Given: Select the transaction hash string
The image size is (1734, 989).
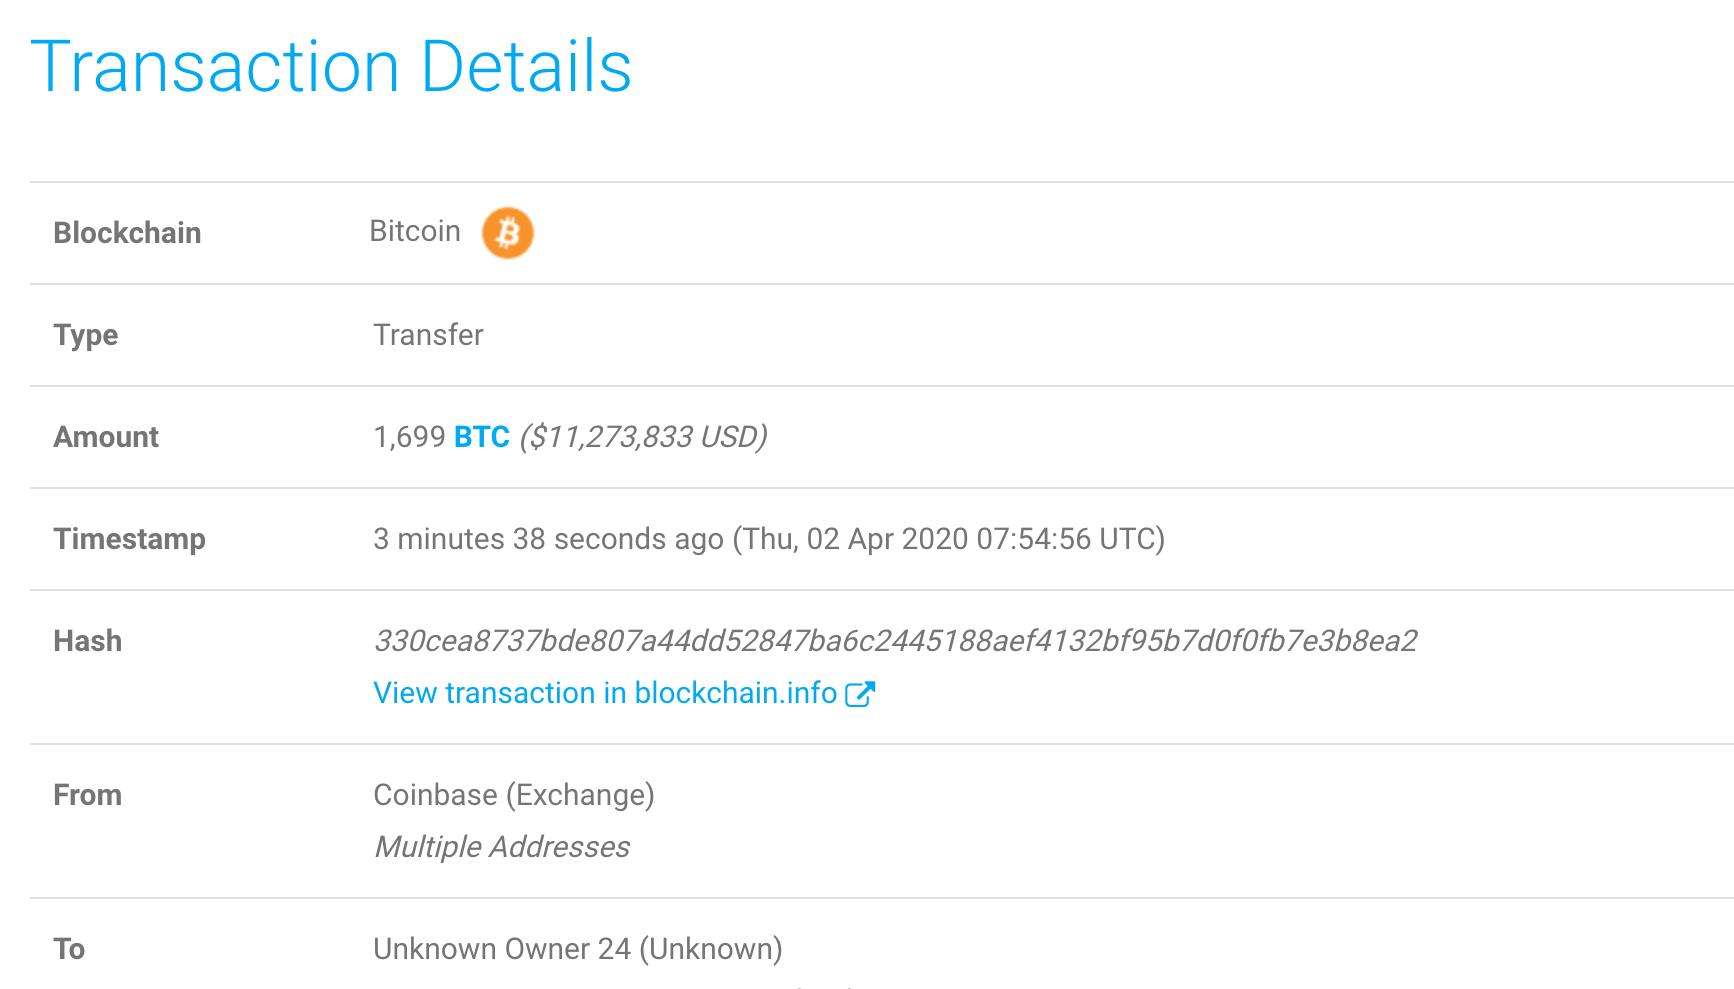Looking at the screenshot, I should click(895, 641).
